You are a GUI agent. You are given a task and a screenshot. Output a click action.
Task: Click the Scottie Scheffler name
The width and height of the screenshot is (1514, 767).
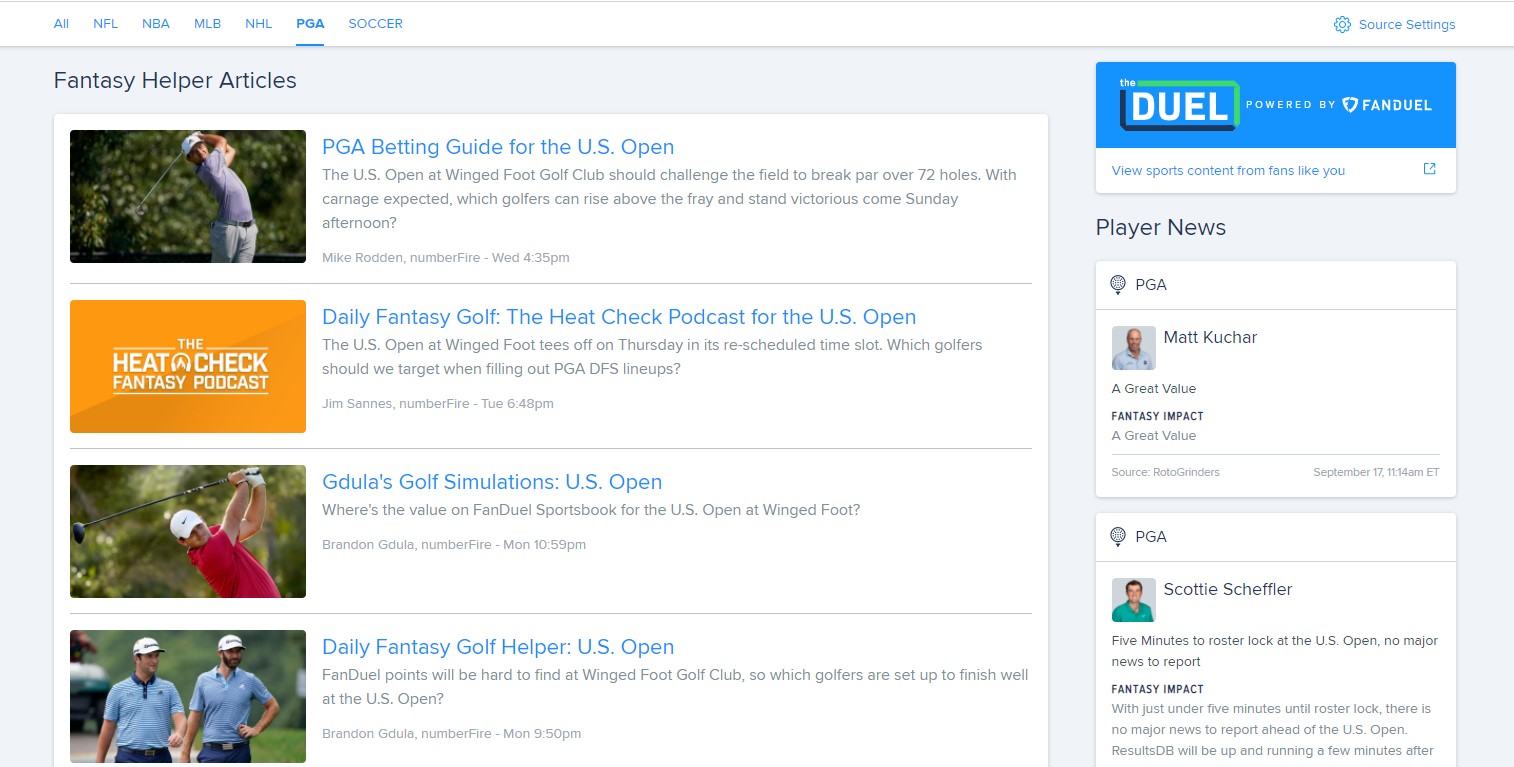pyautogui.click(x=1227, y=590)
